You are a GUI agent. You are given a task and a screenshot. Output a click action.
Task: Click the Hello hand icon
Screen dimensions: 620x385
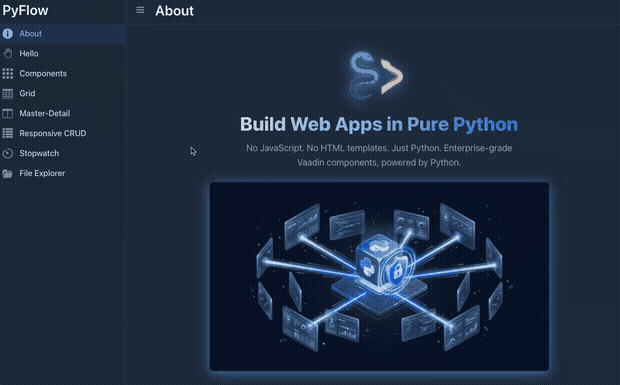pyautogui.click(x=8, y=53)
